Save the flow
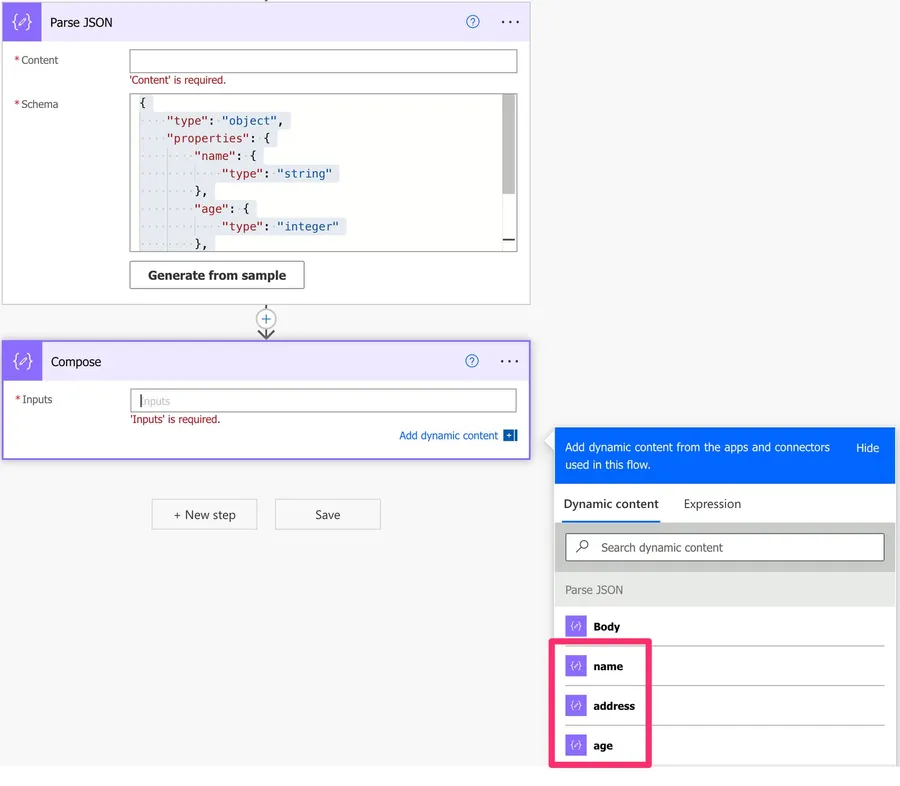 (x=328, y=515)
